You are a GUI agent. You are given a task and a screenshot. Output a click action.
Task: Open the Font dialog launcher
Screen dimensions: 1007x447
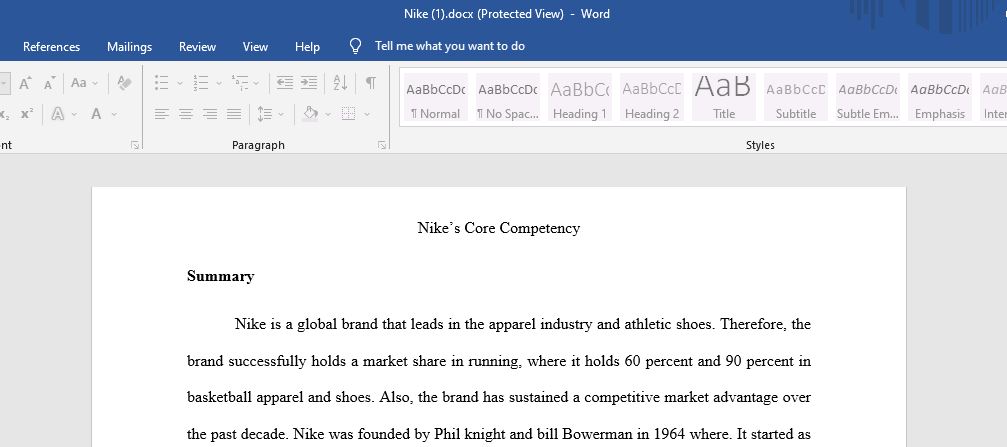pos(135,145)
